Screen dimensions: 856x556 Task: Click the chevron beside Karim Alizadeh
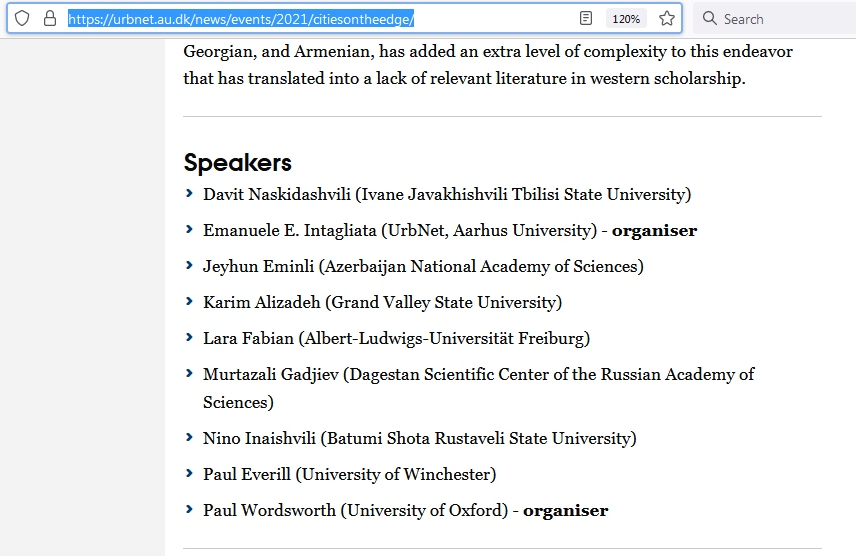pos(190,302)
